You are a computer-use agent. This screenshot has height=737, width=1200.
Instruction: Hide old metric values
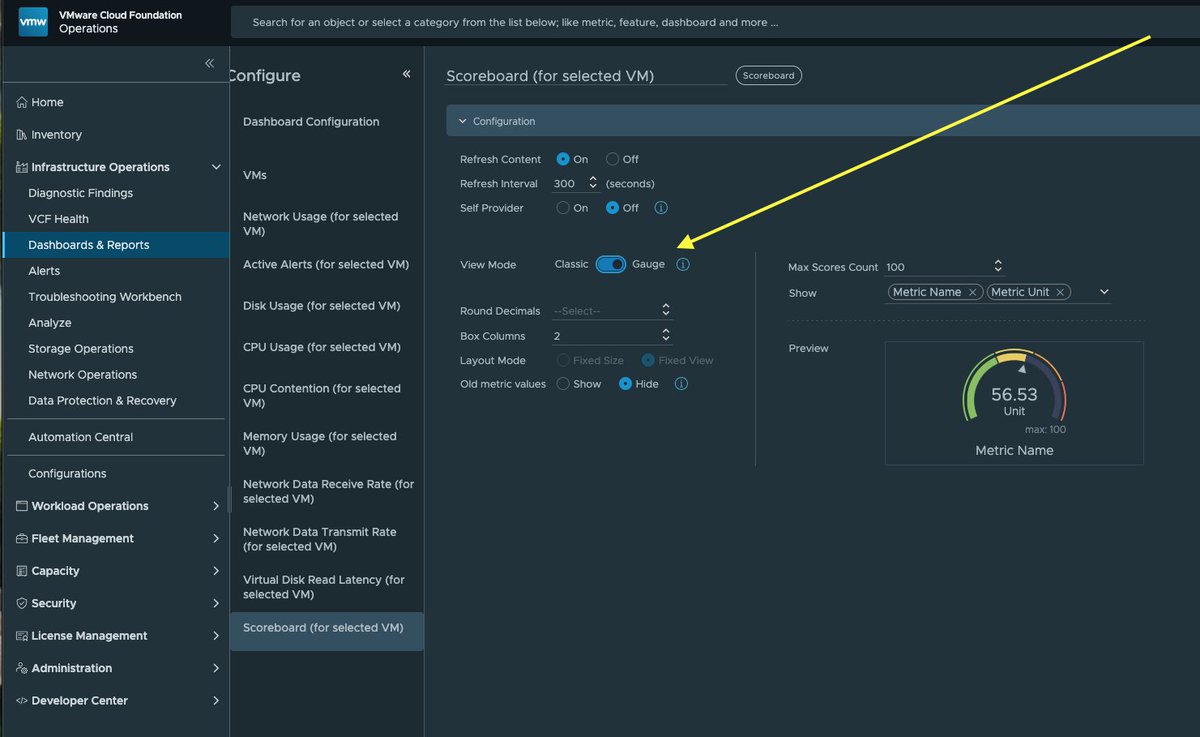[626, 384]
